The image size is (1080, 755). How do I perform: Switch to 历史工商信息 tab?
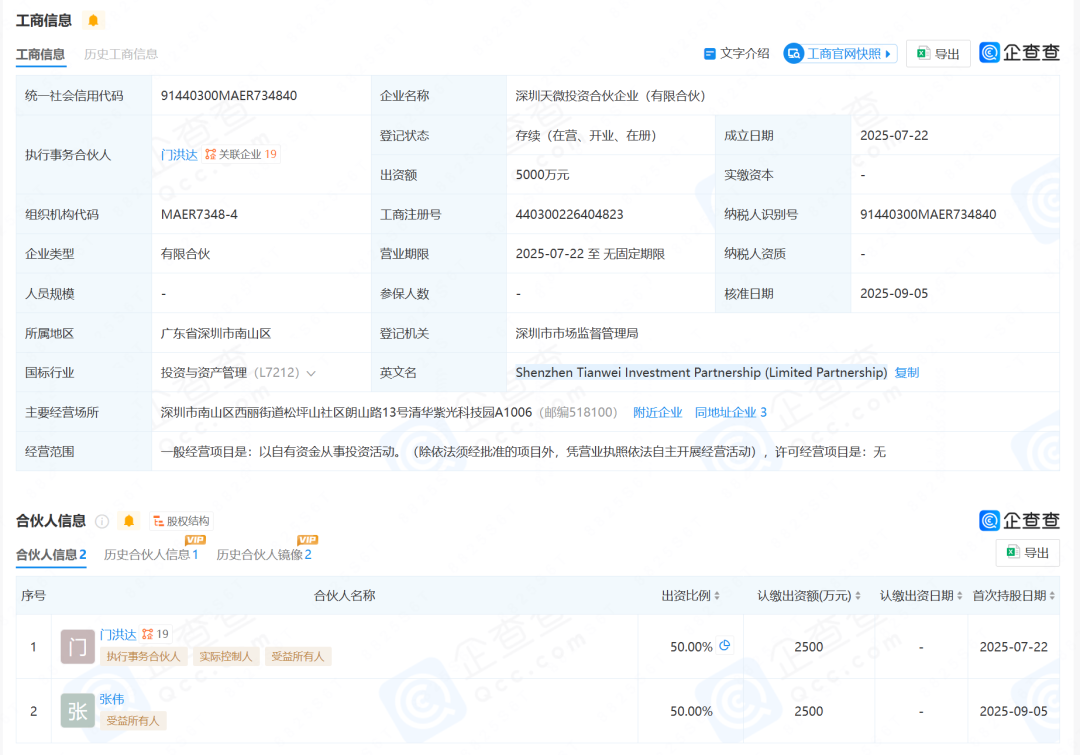click(121, 54)
